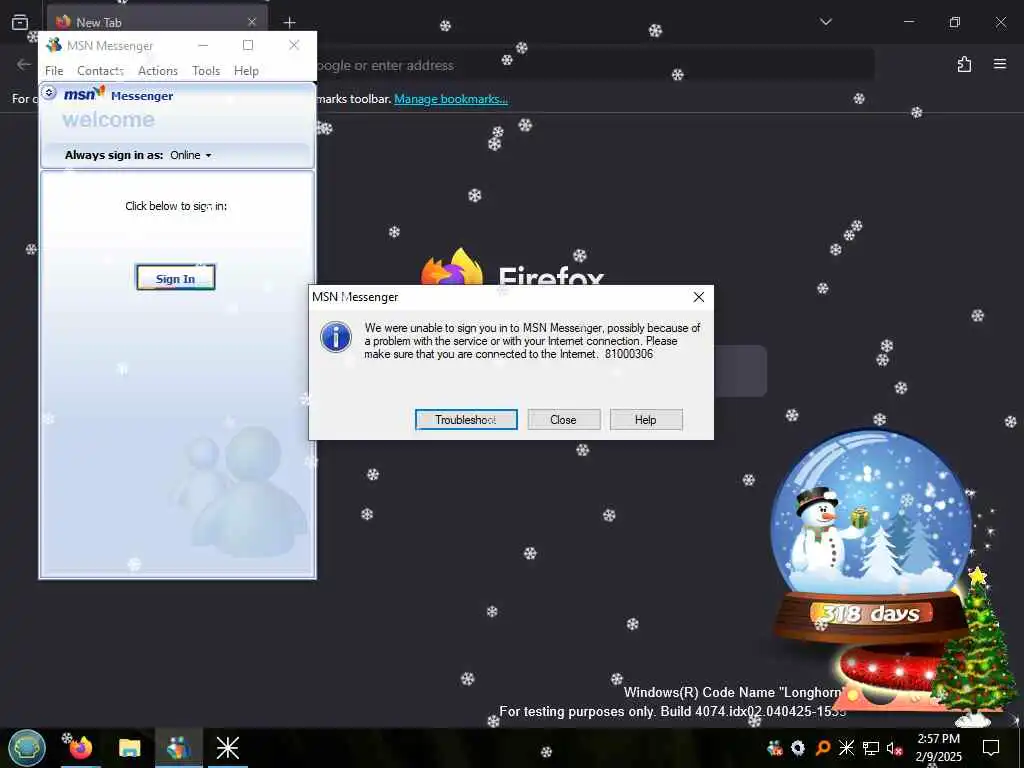Viewport: 1024px width, 768px height.
Task: Click orange magnifier tray icon
Action: coord(823,748)
